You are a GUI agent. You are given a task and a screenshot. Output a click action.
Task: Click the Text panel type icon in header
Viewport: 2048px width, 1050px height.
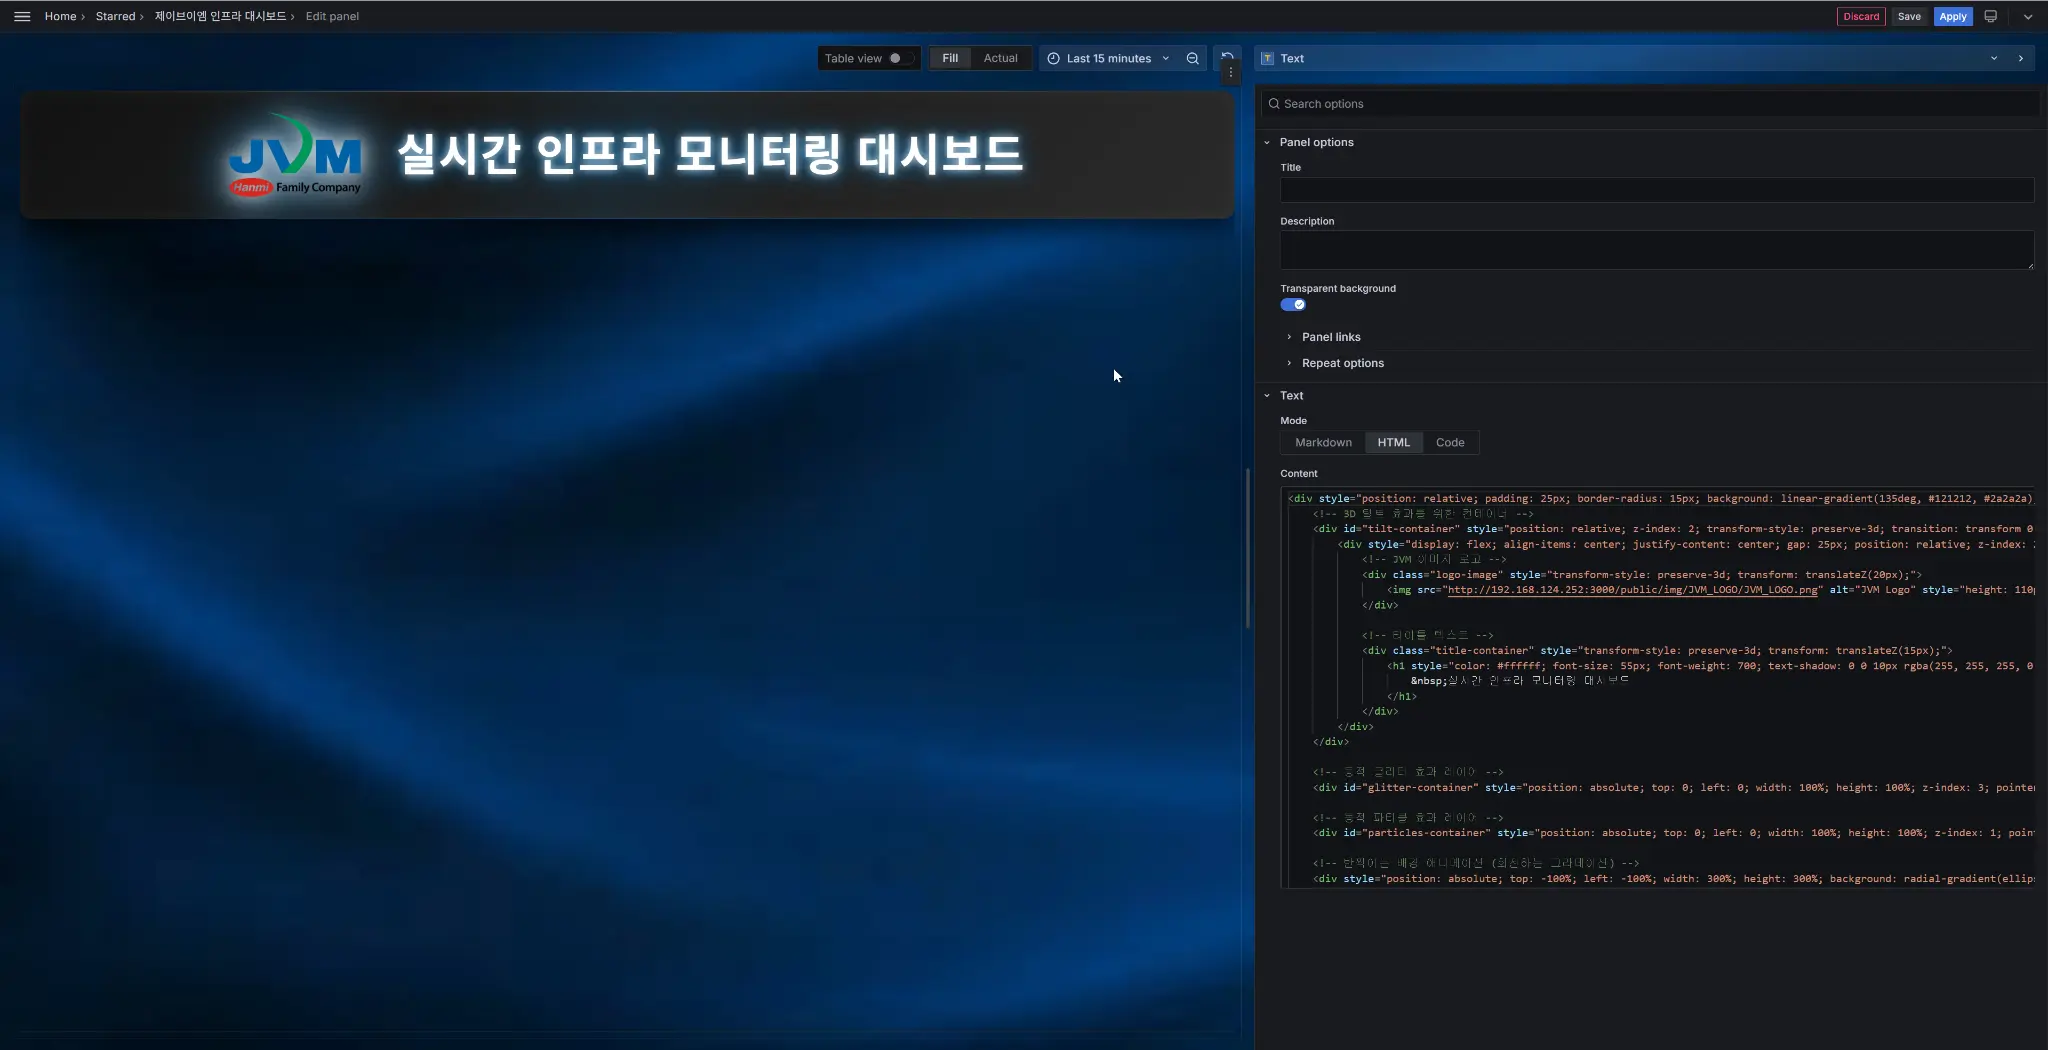click(x=1268, y=58)
